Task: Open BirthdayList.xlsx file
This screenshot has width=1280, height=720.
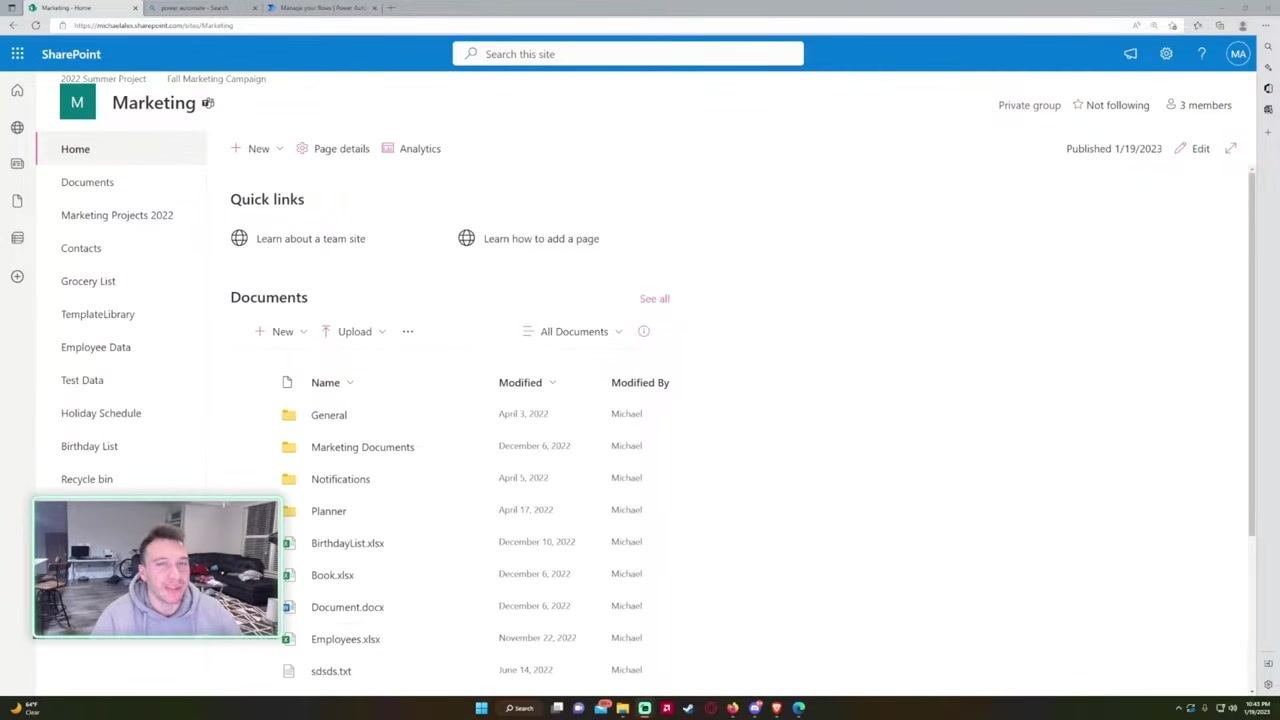Action: click(x=347, y=543)
